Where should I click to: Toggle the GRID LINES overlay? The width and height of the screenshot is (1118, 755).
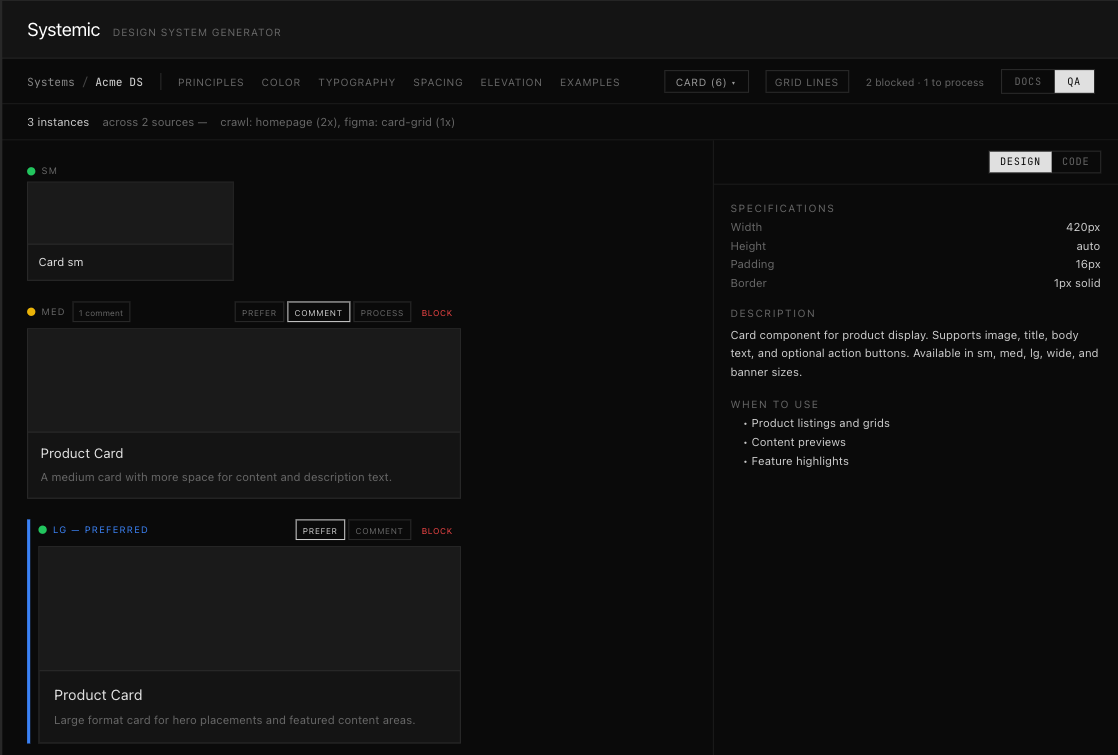[806, 82]
